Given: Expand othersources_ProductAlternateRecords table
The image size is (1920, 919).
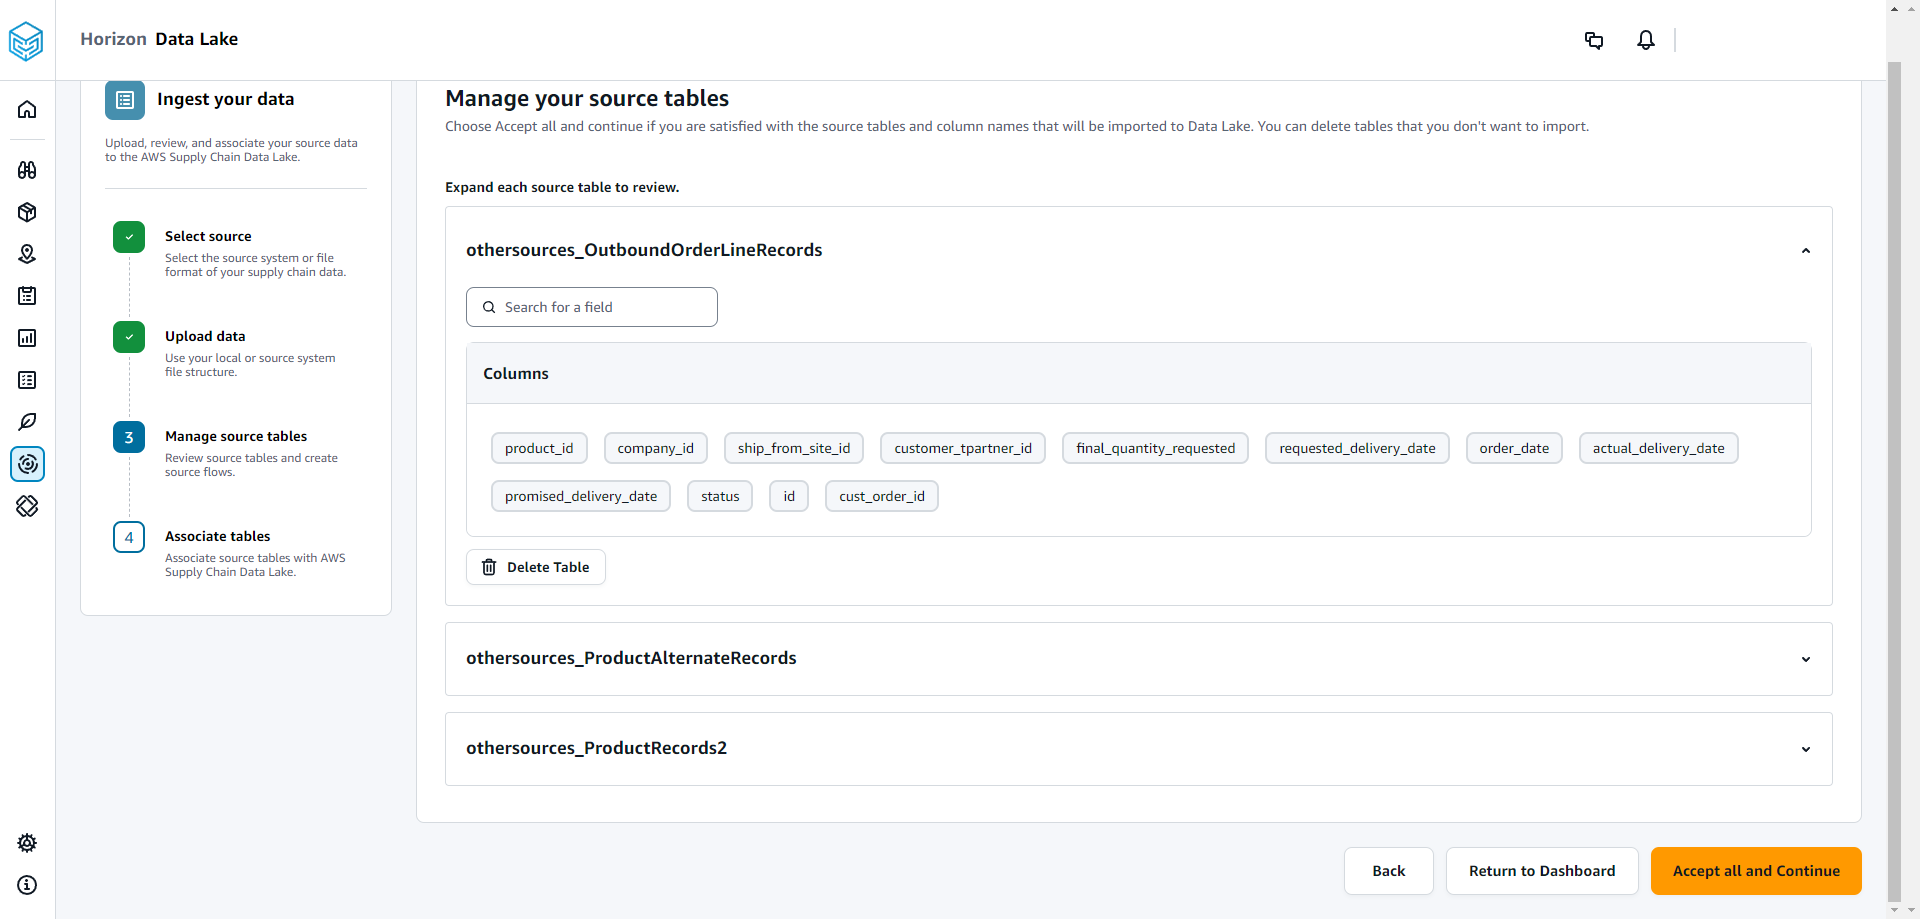Looking at the screenshot, I should pos(1805,659).
